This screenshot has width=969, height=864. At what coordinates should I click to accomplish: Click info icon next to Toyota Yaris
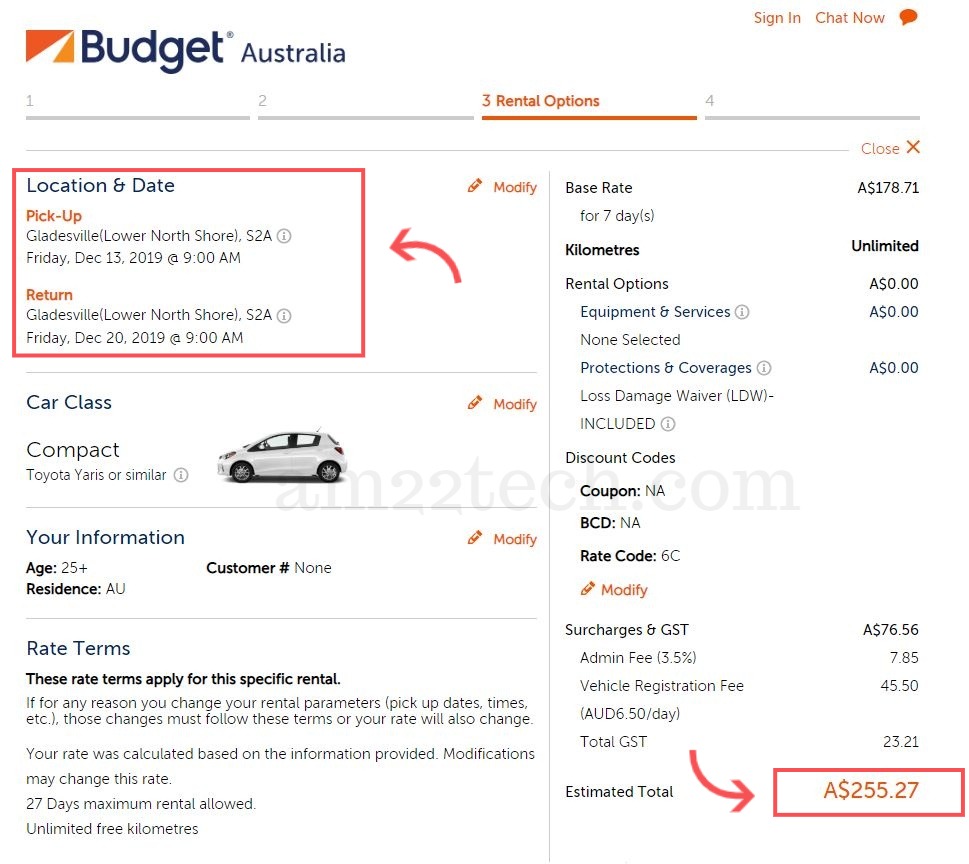(181, 475)
